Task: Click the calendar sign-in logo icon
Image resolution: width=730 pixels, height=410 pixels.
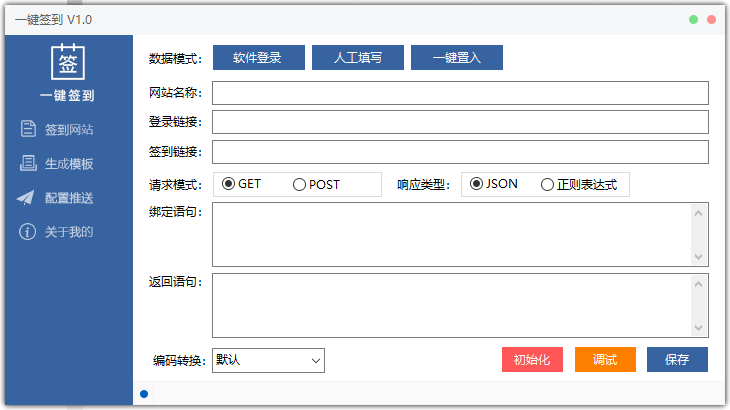Action: [67, 62]
